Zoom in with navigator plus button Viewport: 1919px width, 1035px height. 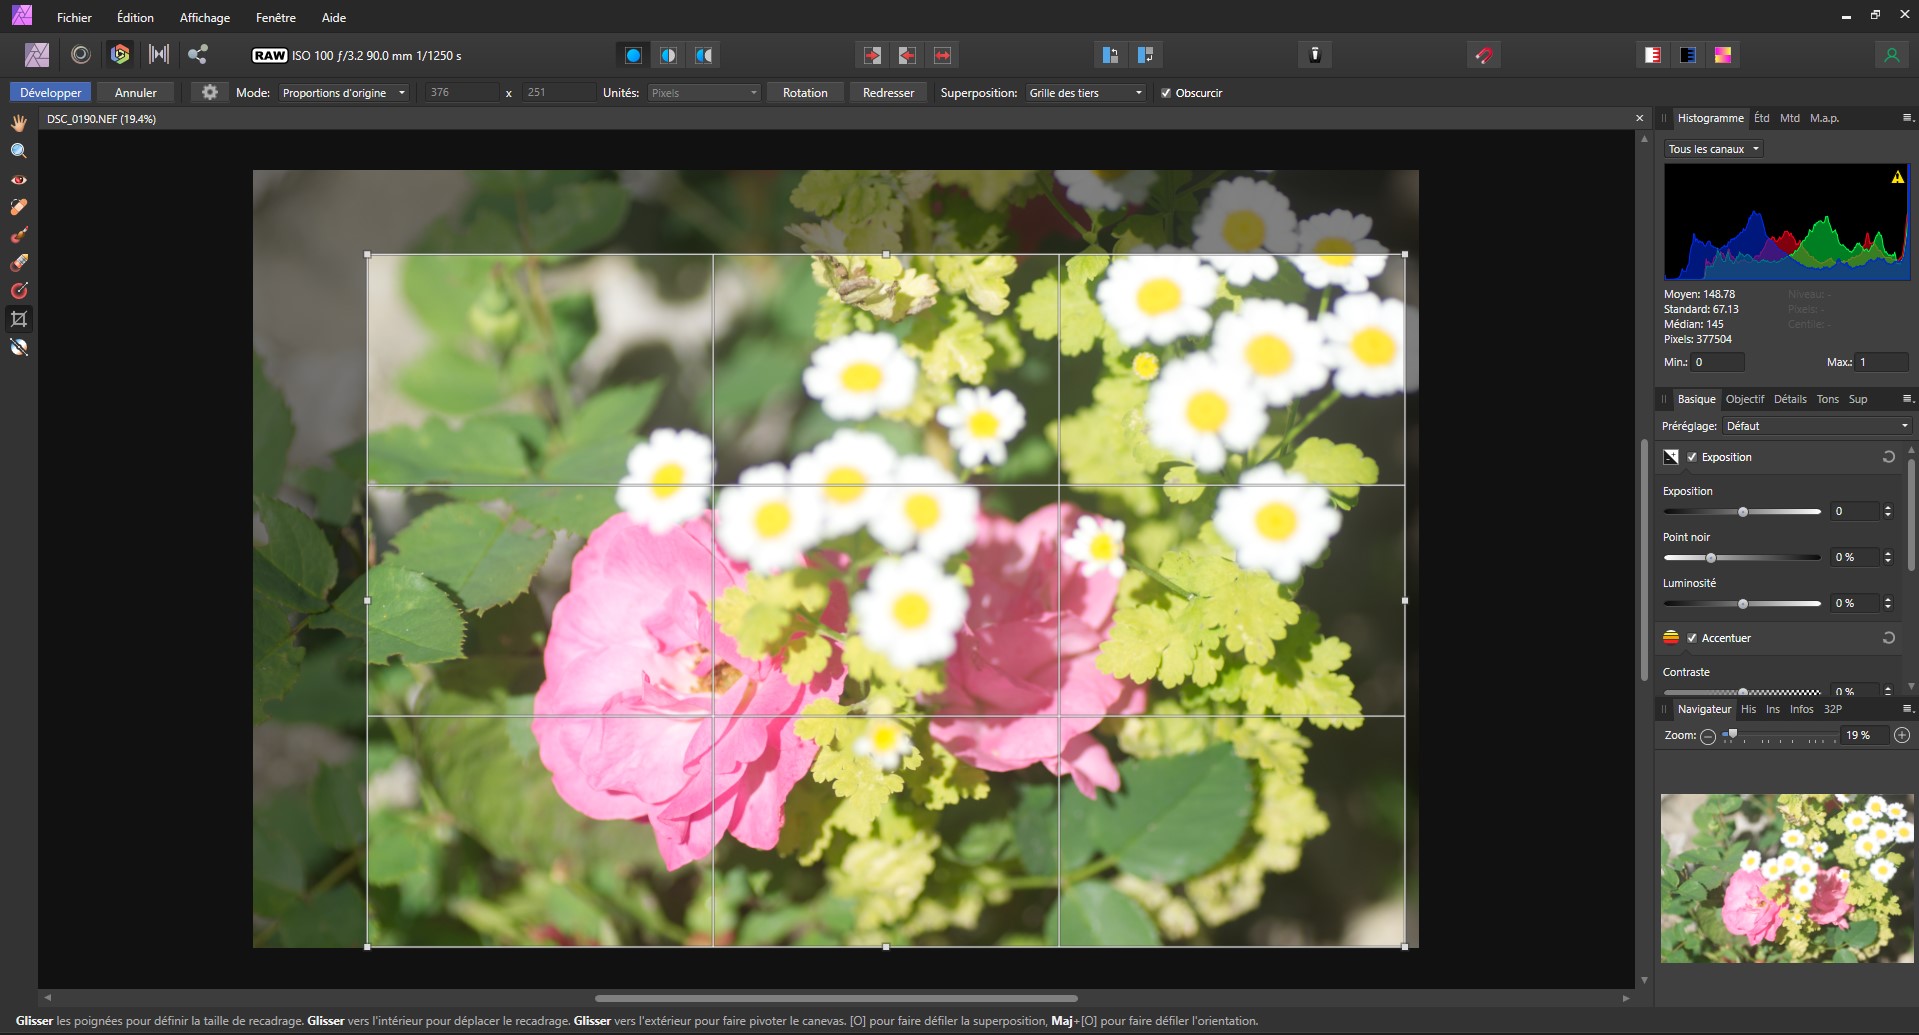(x=1901, y=735)
